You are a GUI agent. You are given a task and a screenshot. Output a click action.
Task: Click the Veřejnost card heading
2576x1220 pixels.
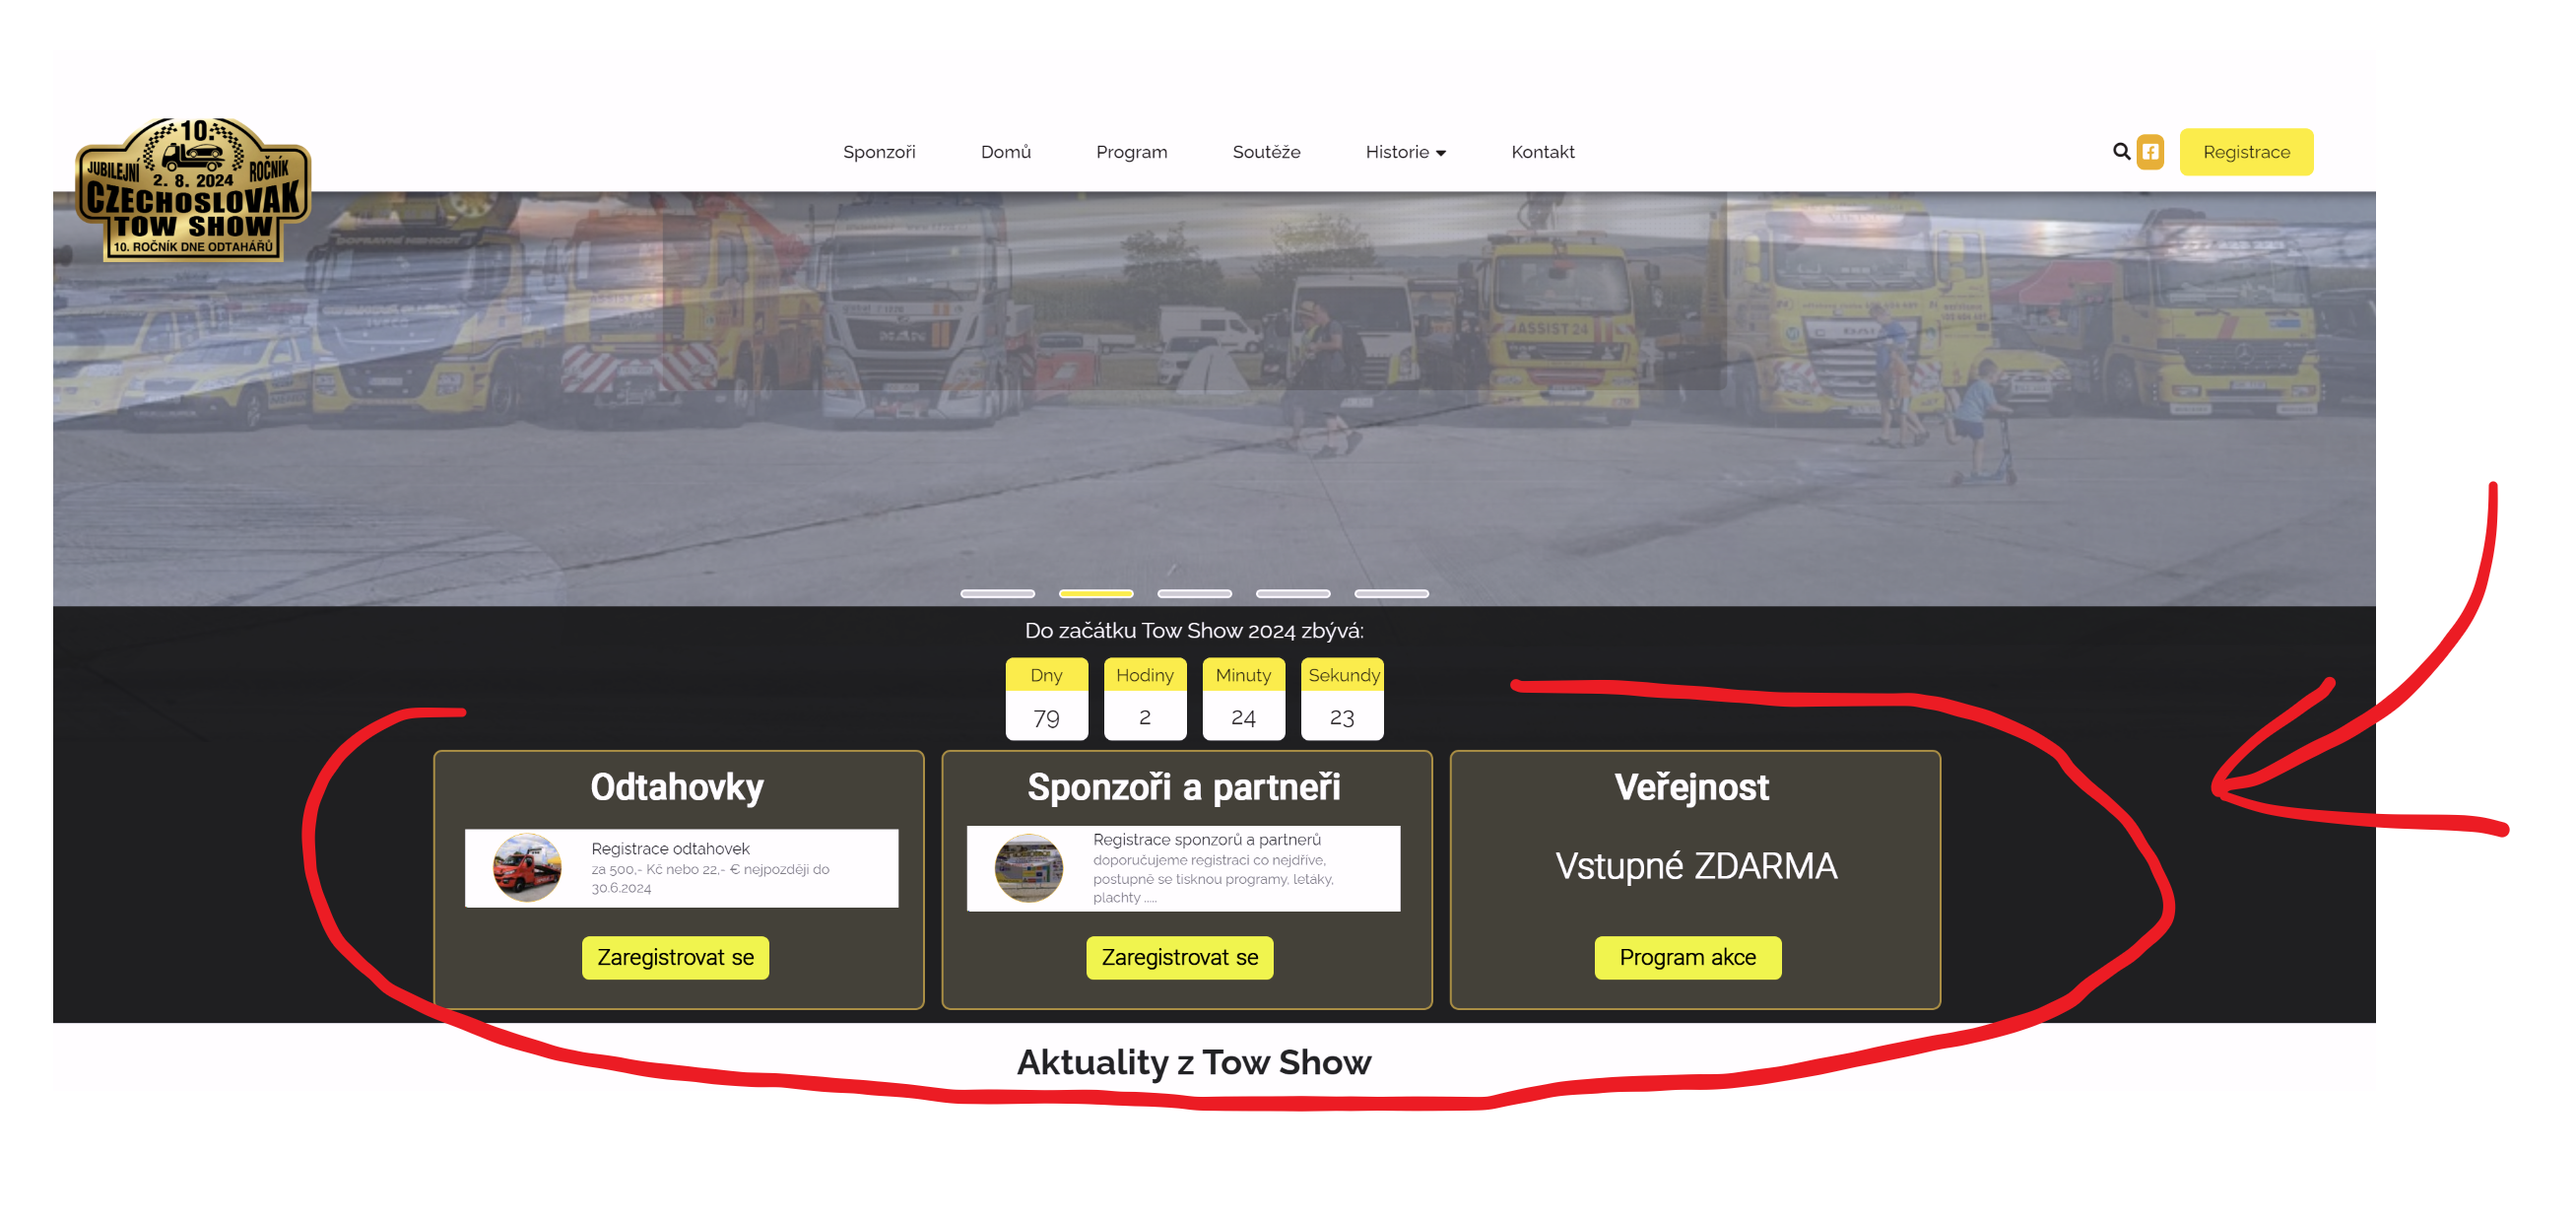coord(1692,787)
